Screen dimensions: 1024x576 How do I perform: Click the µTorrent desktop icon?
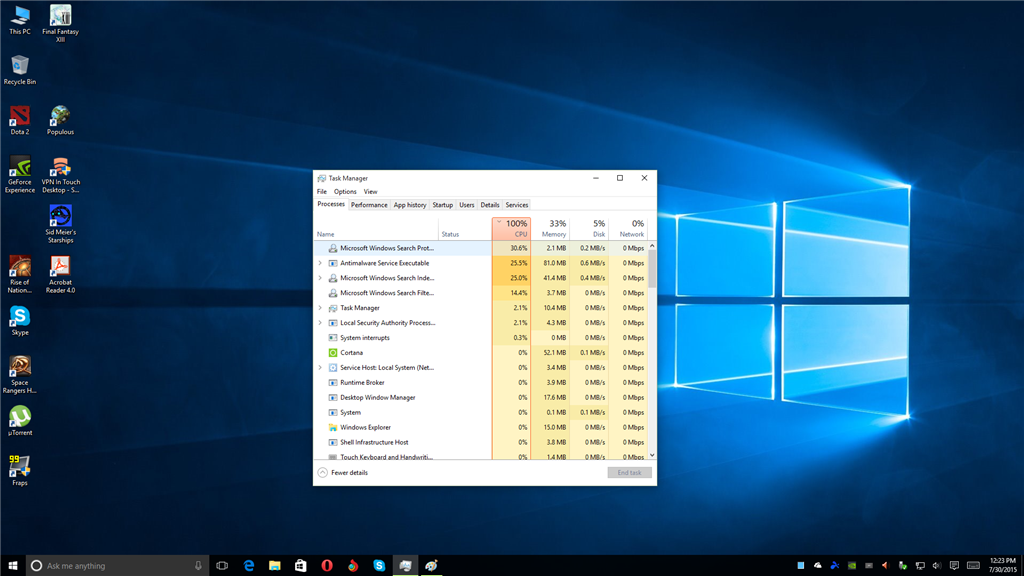(20, 417)
